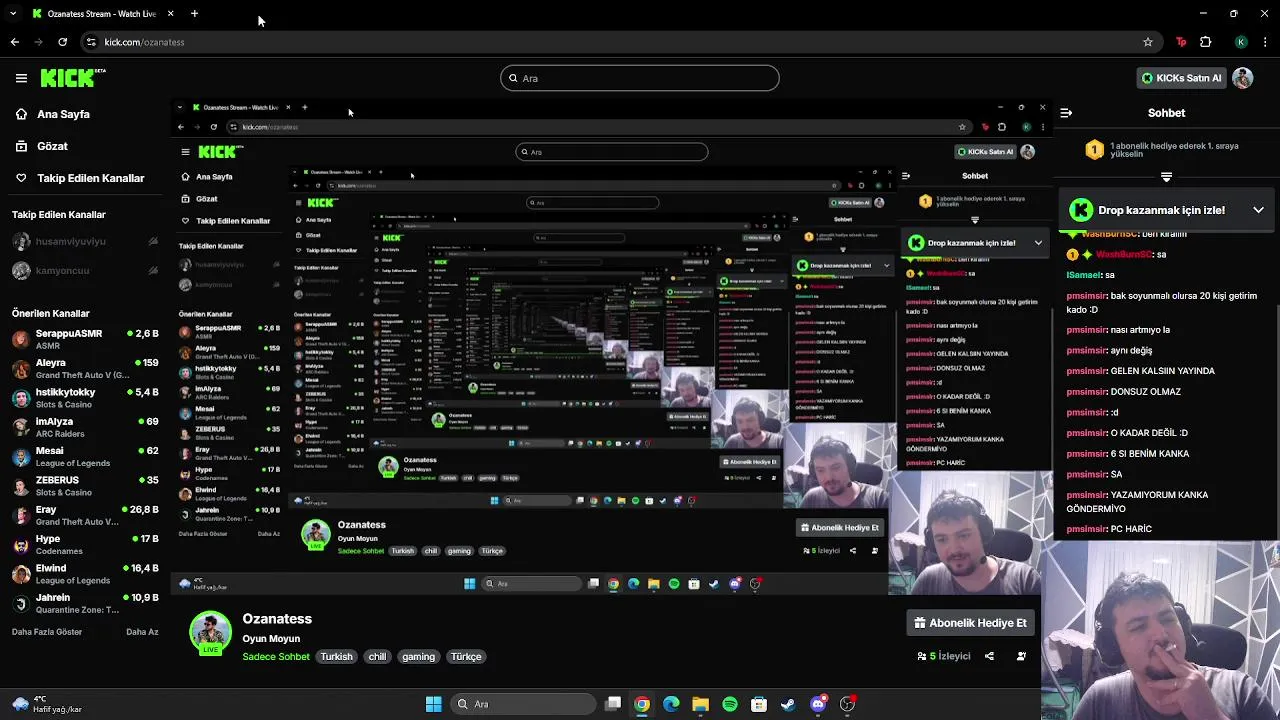Viewport: 1280px width, 720px height.
Task: Open recommended channel Jahrein
Action: (85, 603)
